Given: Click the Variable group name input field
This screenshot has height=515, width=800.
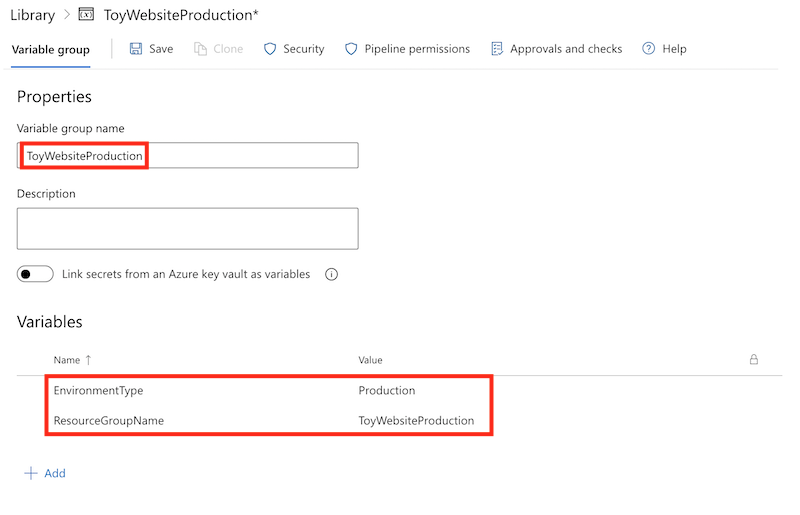Looking at the screenshot, I should pos(188,155).
